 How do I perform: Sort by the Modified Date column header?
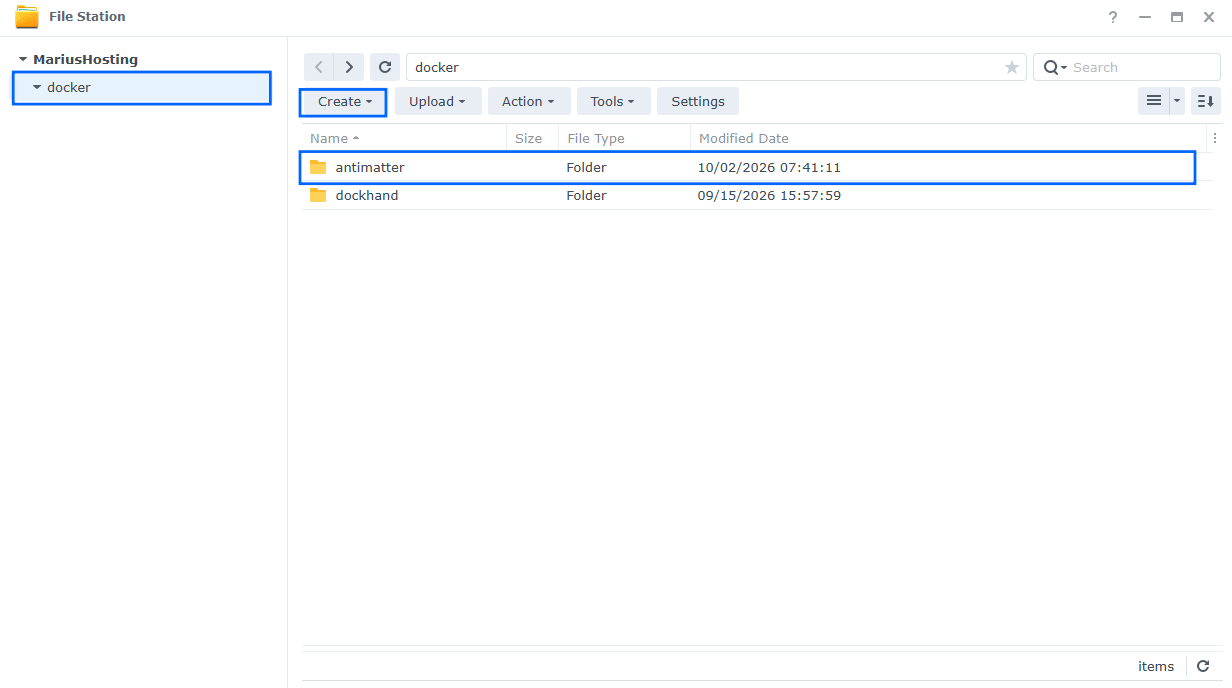pyautogui.click(x=948, y=138)
